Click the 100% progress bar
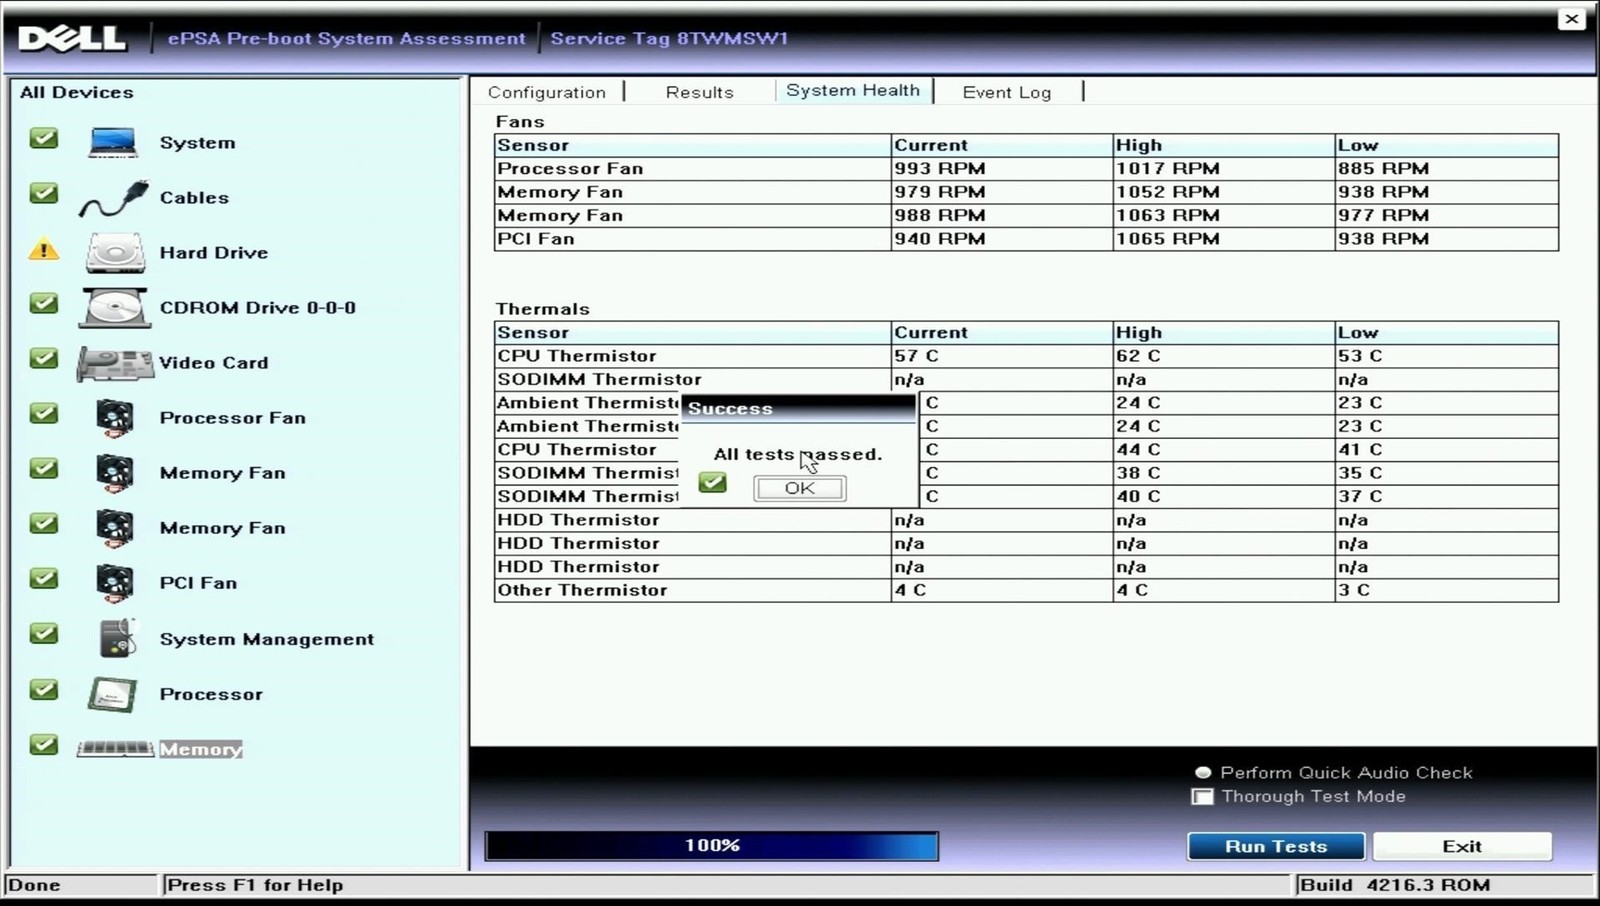 tap(712, 846)
